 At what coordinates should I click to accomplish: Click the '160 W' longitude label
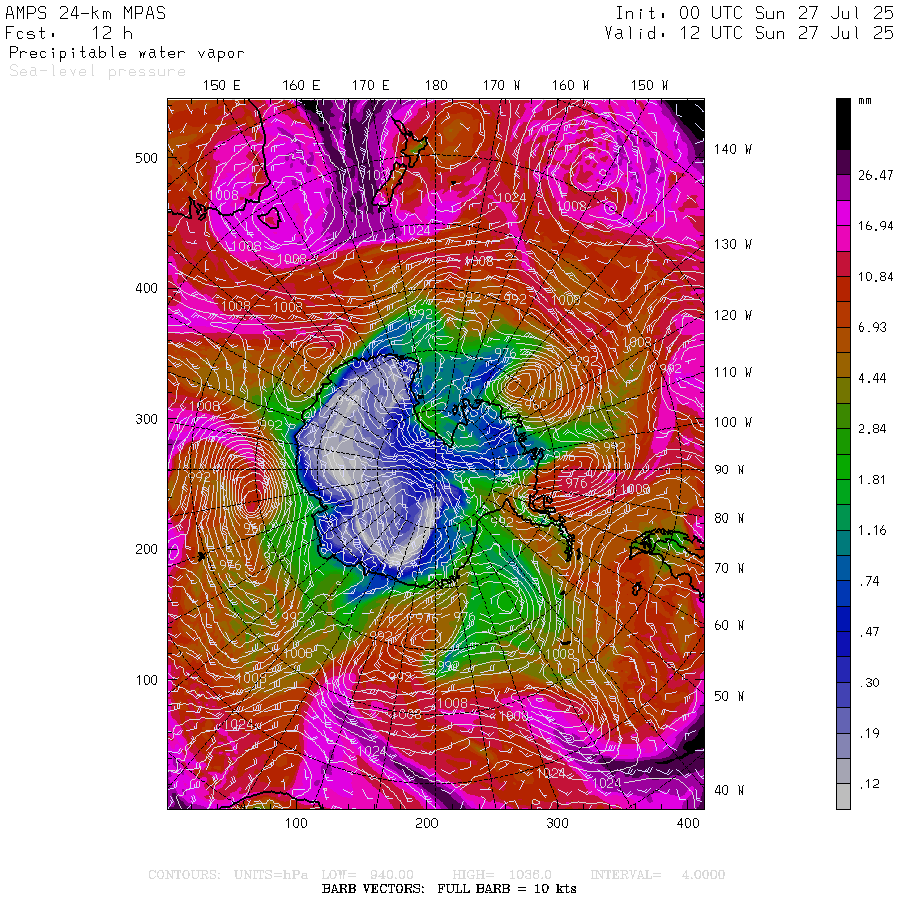(571, 86)
